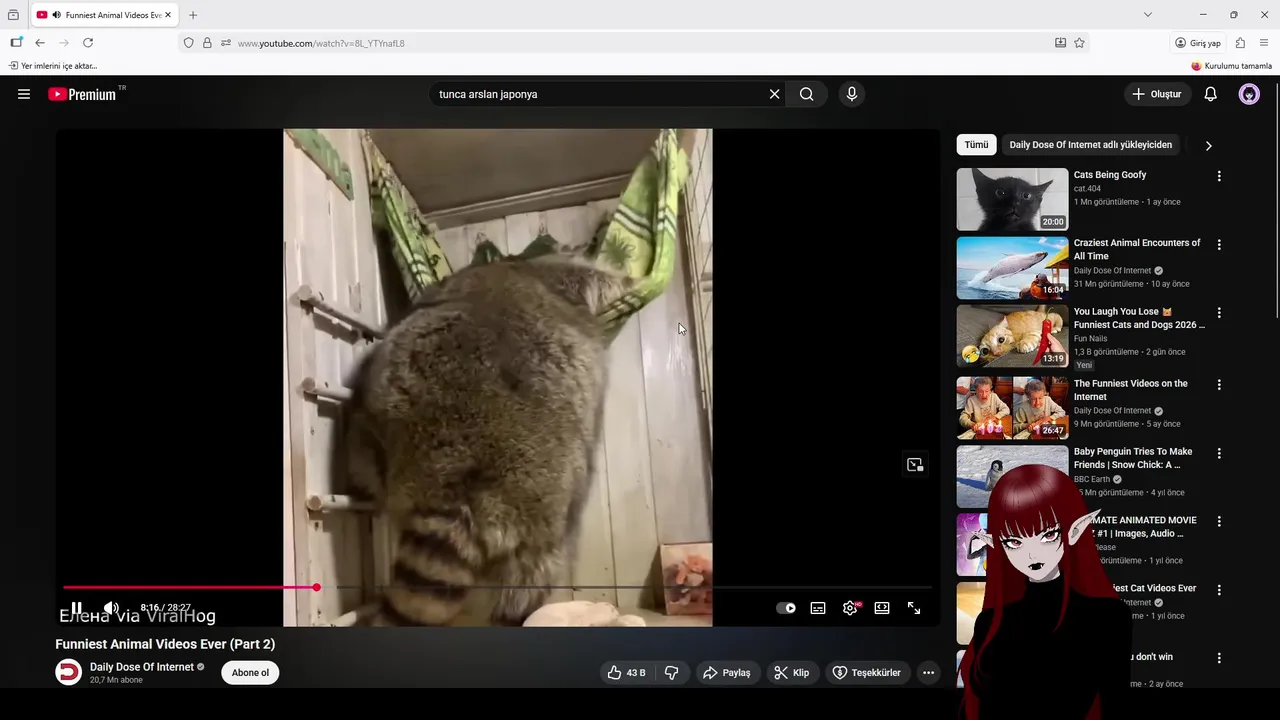This screenshot has height=720, width=1280.
Task: Open options menu for Cat Videos Ever
Action: point(1219,590)
